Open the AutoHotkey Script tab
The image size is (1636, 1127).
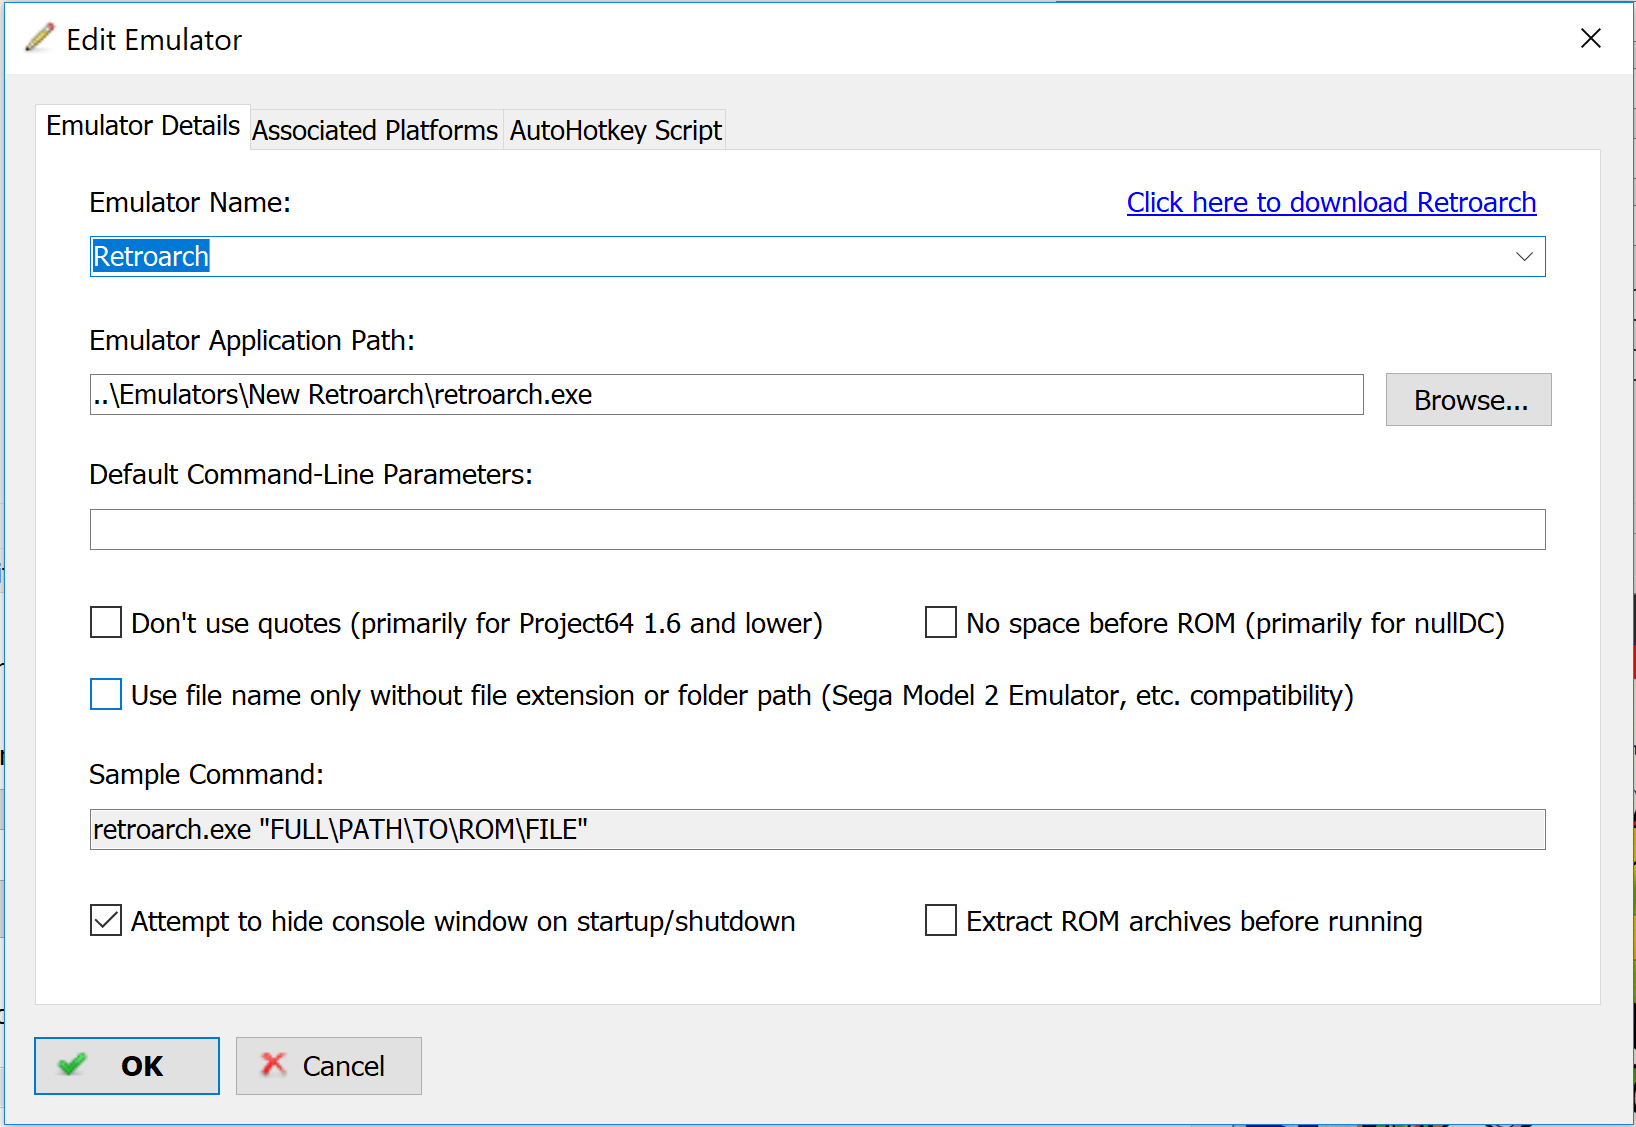click(x=615, y=130)
